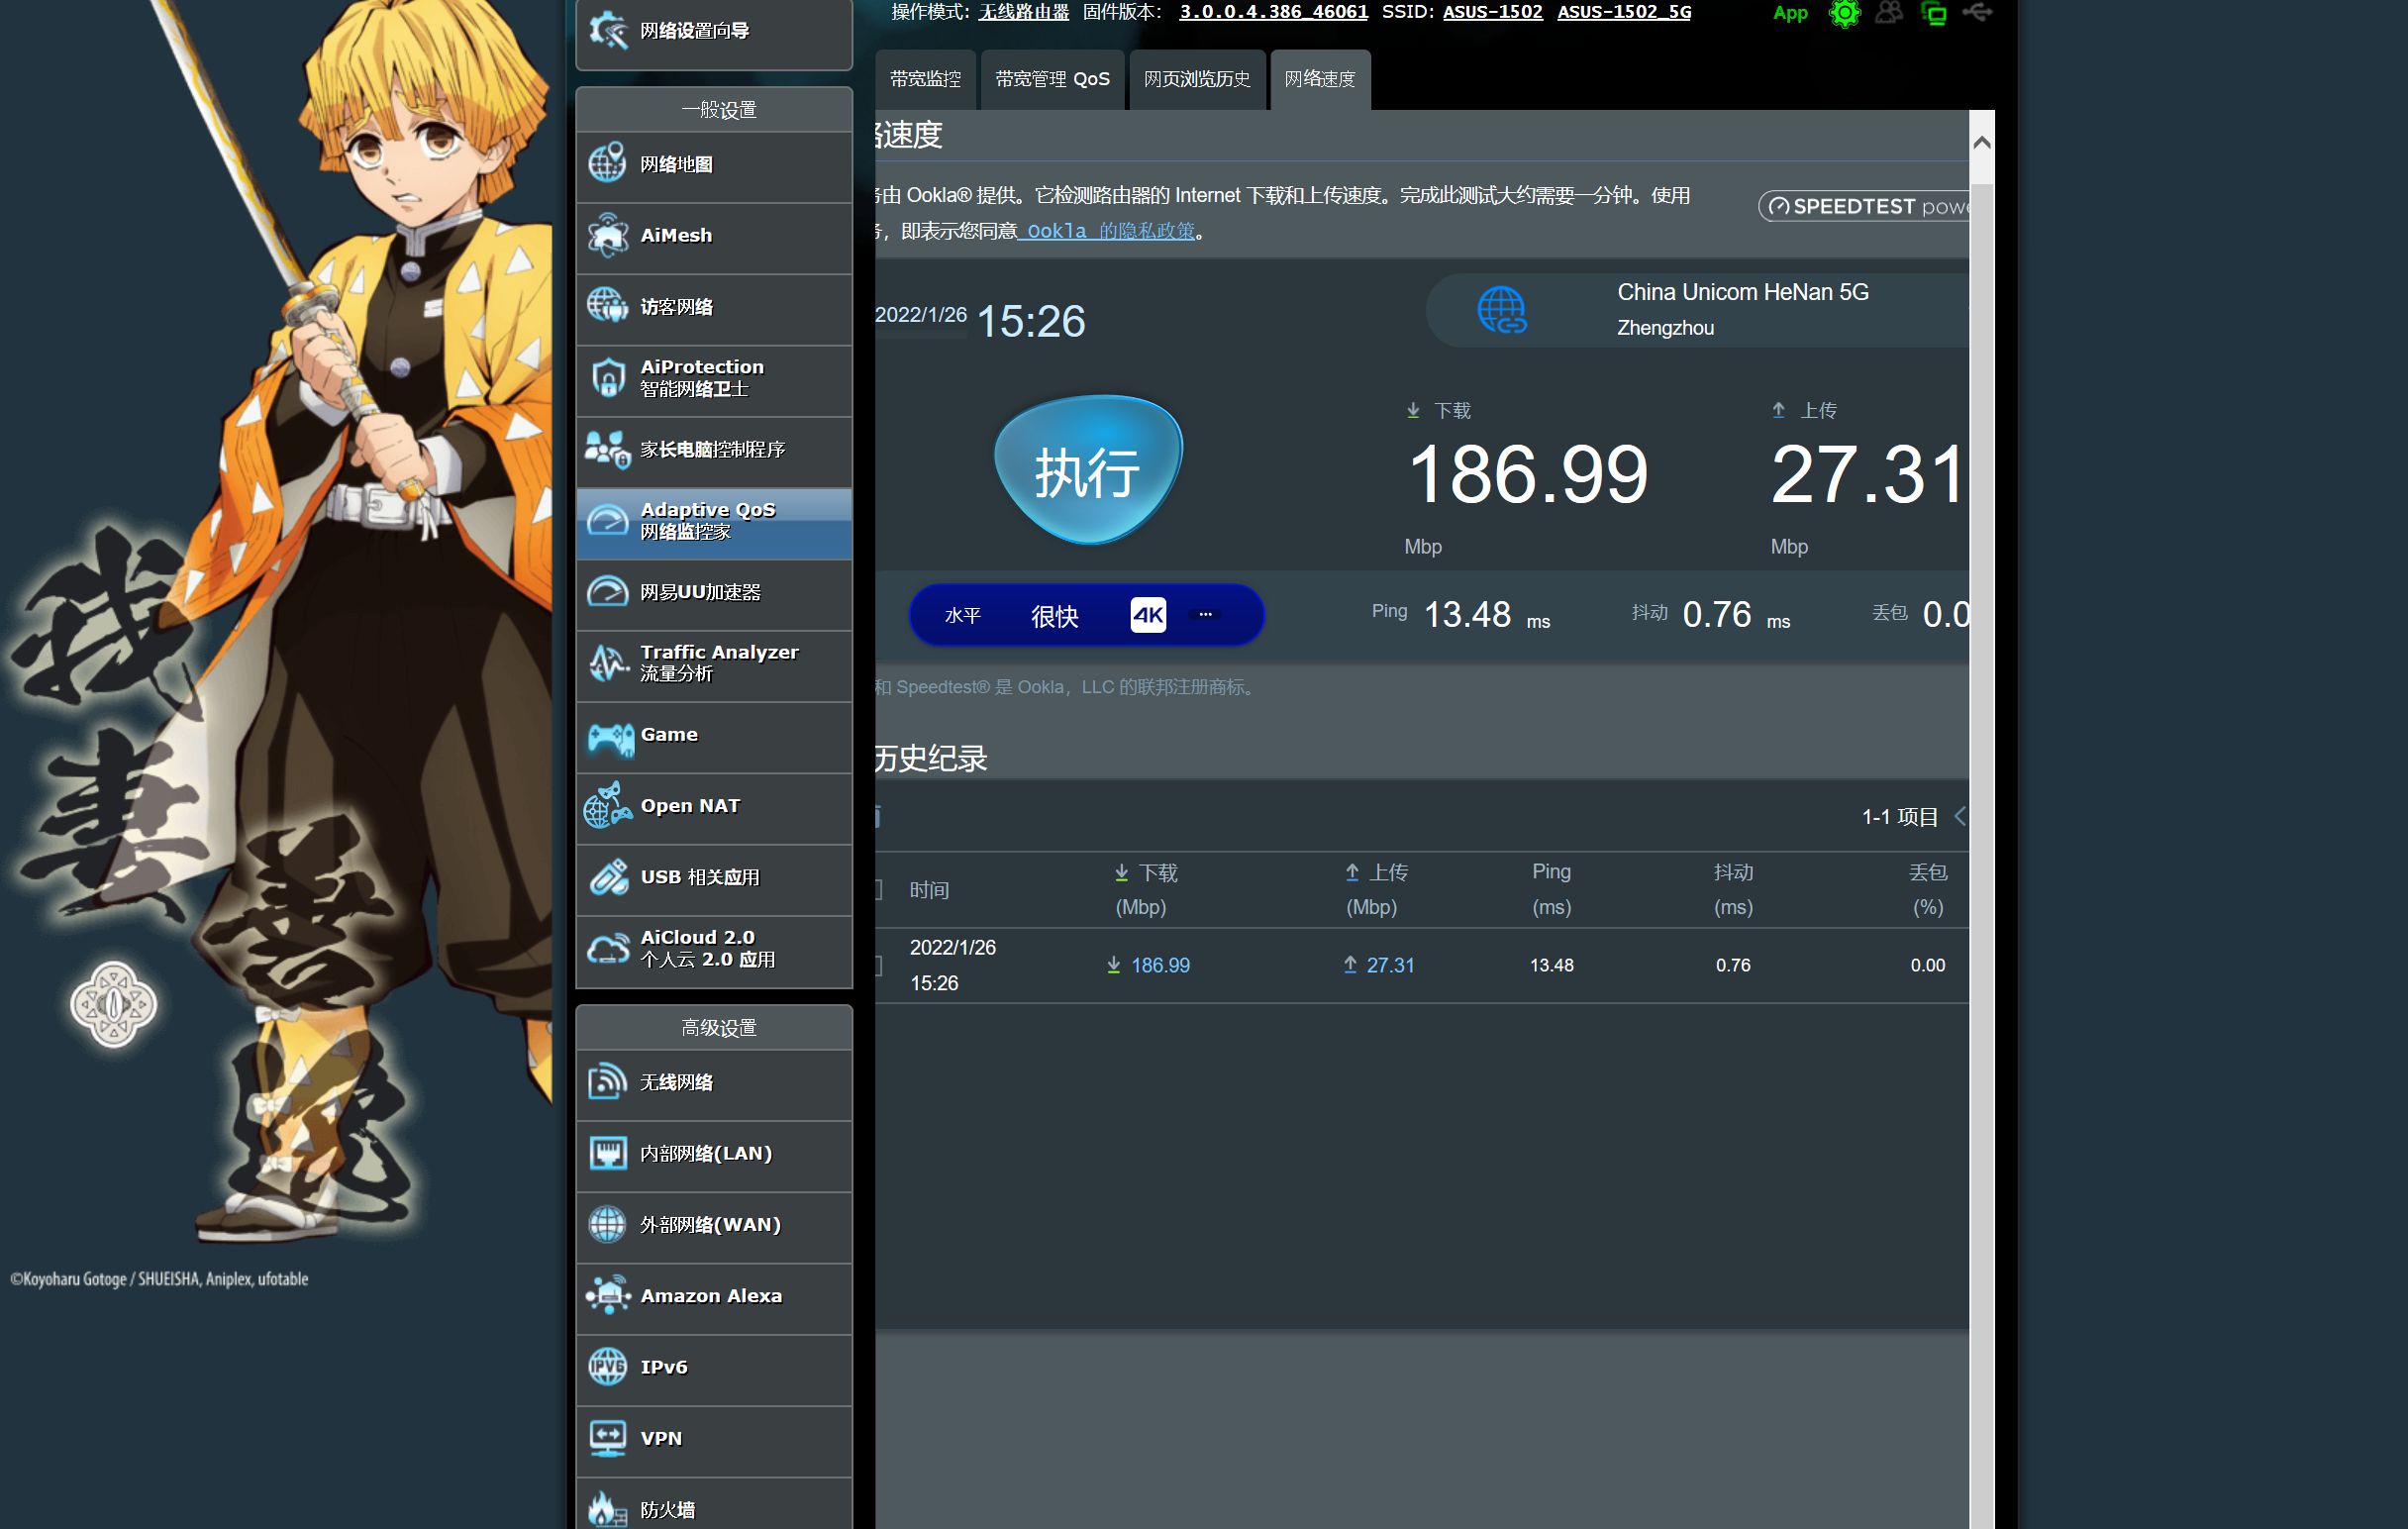Screen dimensions: 2408x1529
Task: Tick the checkbox for the 2022/1/26 record
Action: [878, 965]
